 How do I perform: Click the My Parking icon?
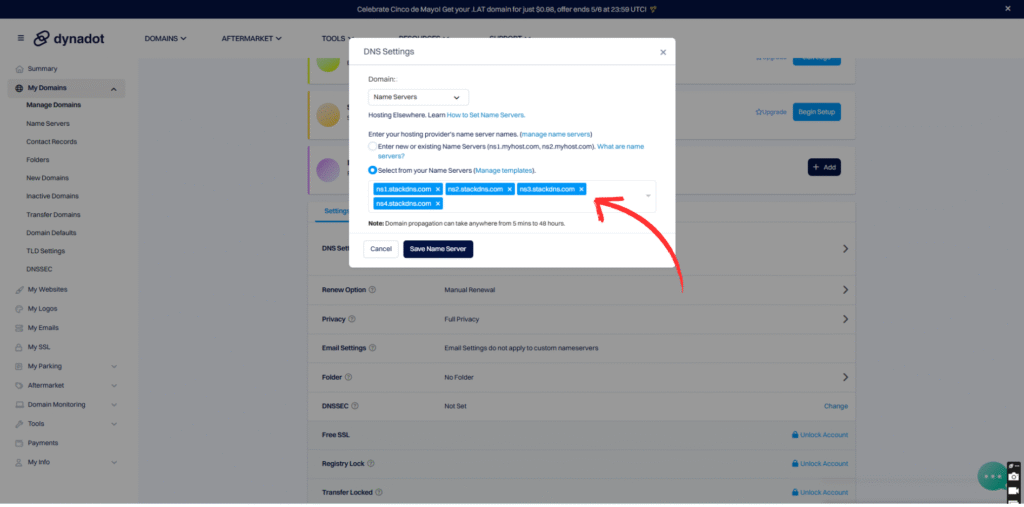[x=19, y=366]
